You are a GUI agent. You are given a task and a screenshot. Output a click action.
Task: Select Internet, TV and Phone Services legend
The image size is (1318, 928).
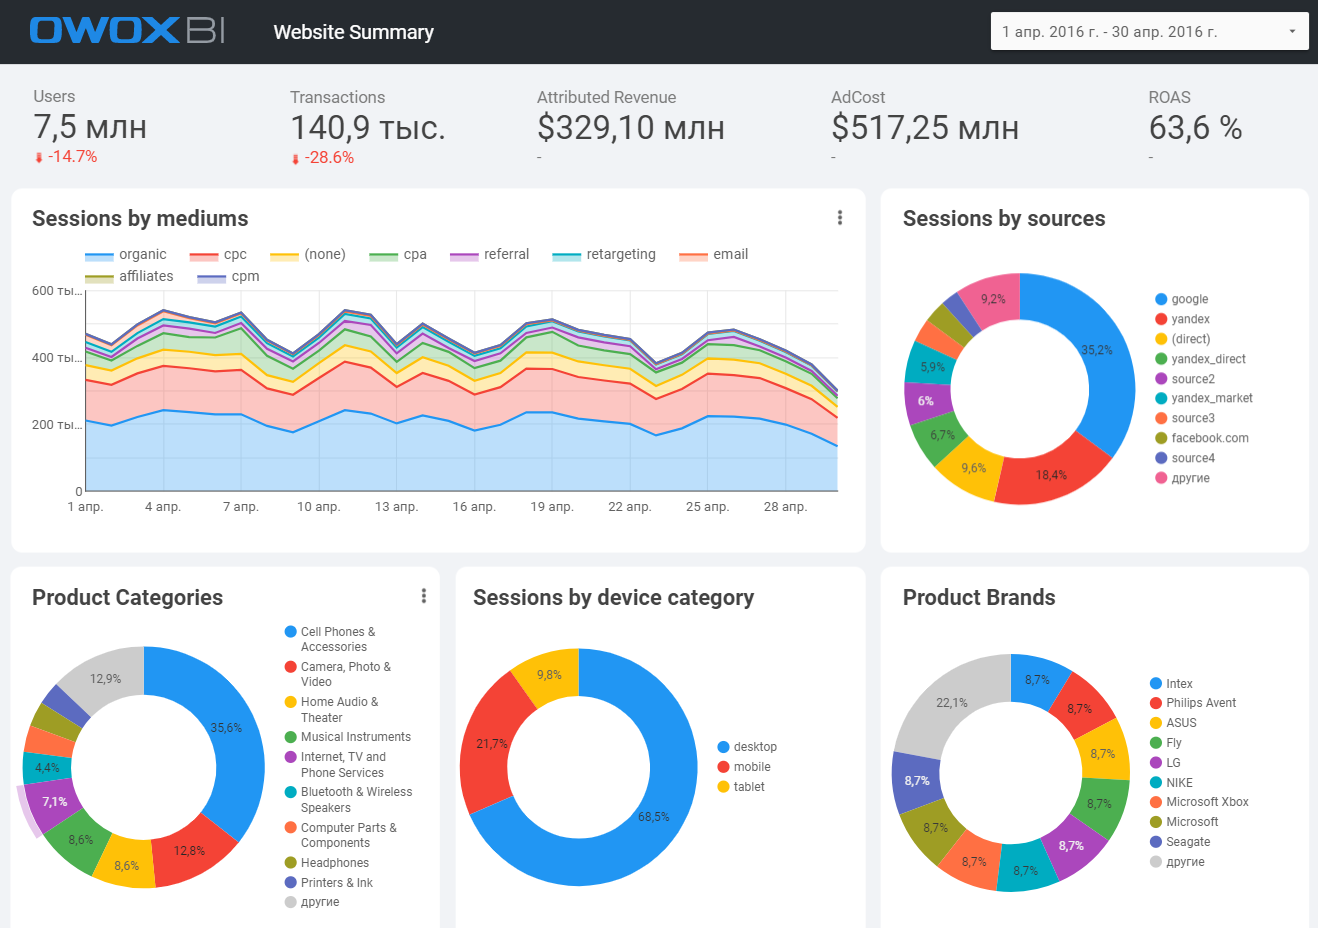coord(335,765)
